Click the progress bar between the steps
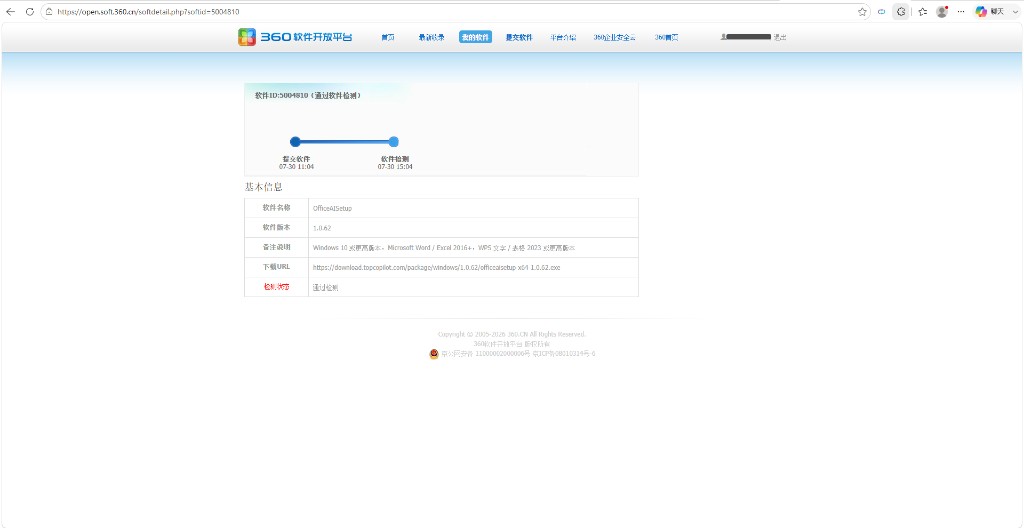 344,142
